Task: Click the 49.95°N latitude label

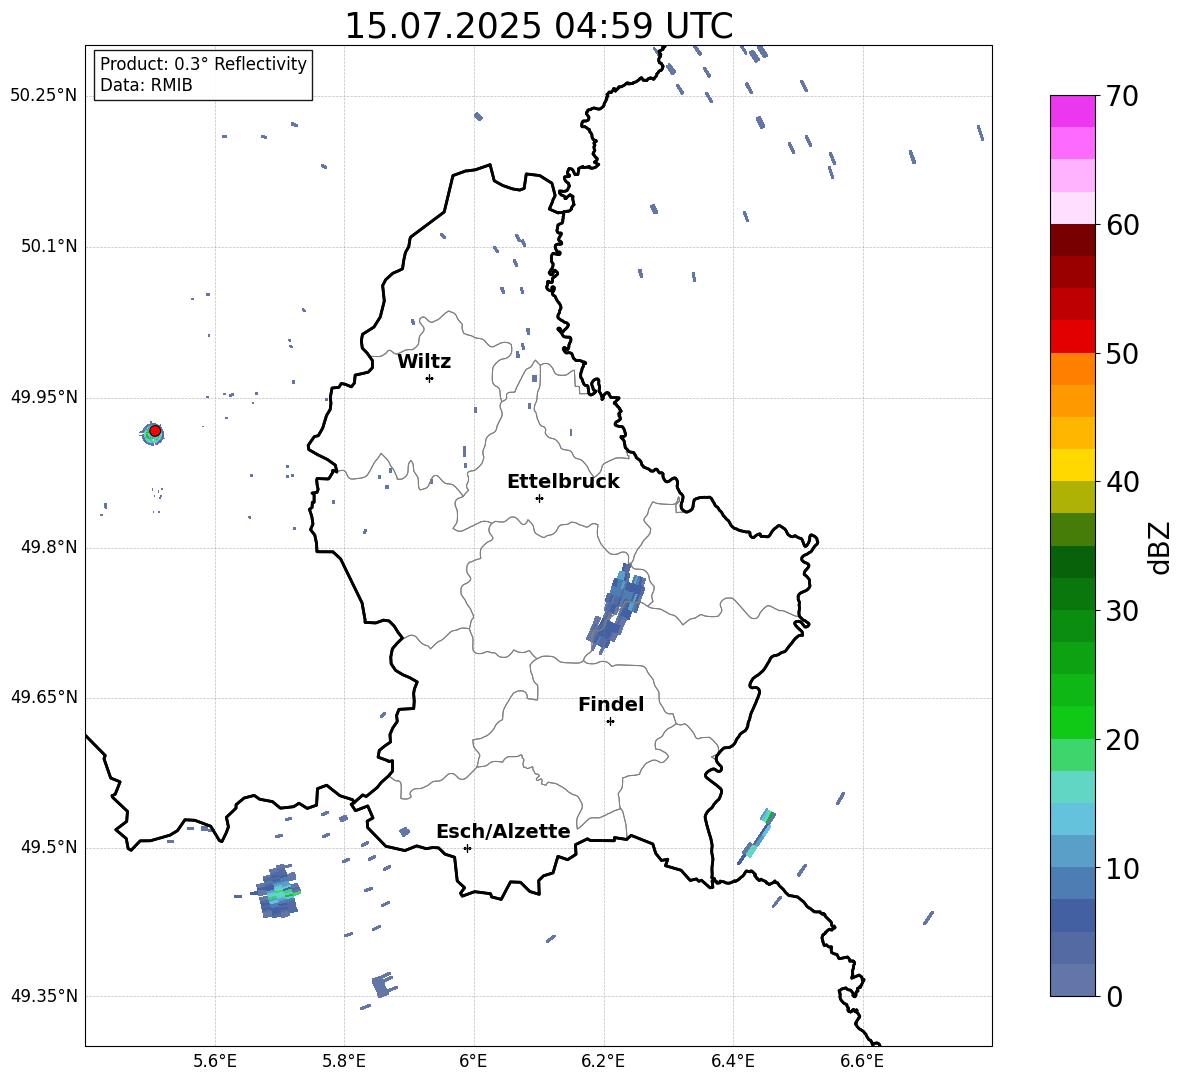Action: point(44,397)
